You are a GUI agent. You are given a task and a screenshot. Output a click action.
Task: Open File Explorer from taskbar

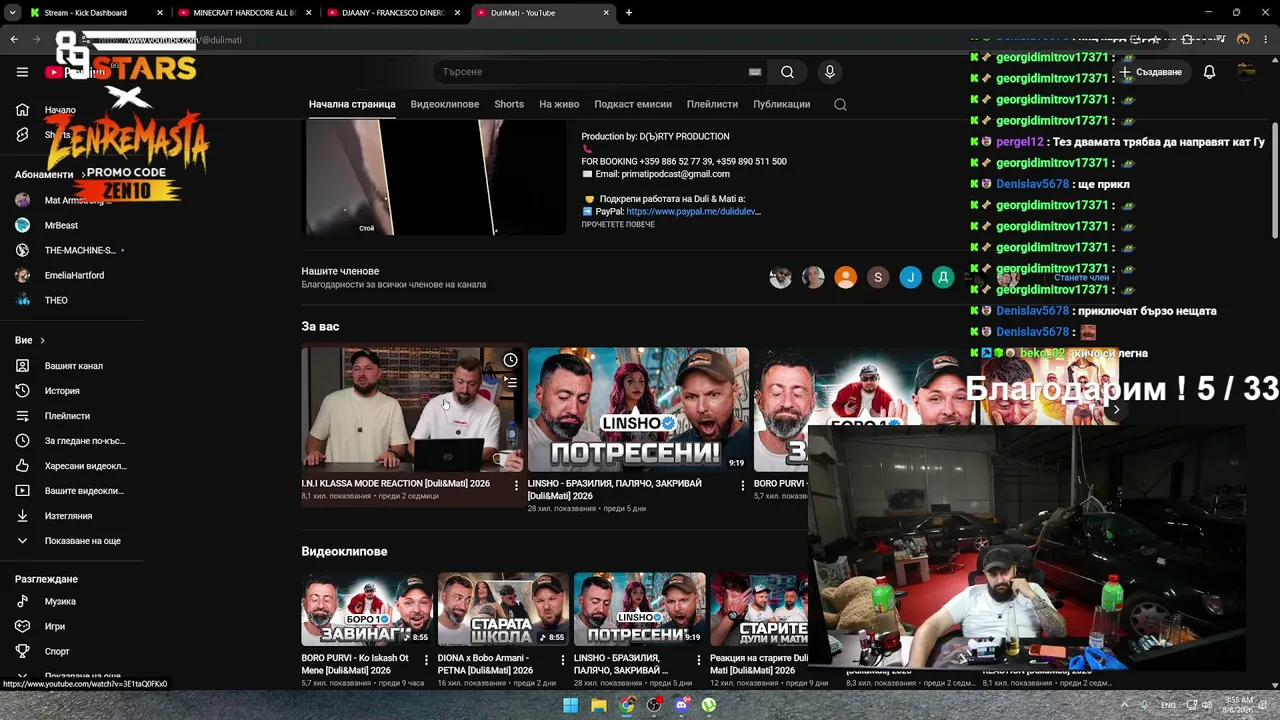coord(598,705)
